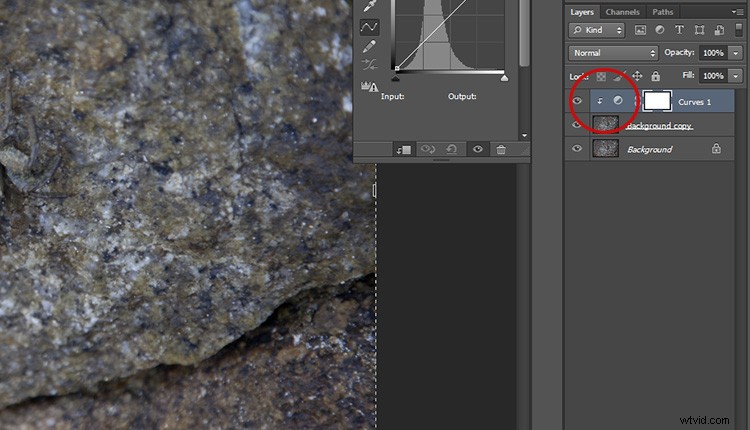The image size is (750, 430).
Task: Click the Output label in Curves
Action: coord(462,97)
